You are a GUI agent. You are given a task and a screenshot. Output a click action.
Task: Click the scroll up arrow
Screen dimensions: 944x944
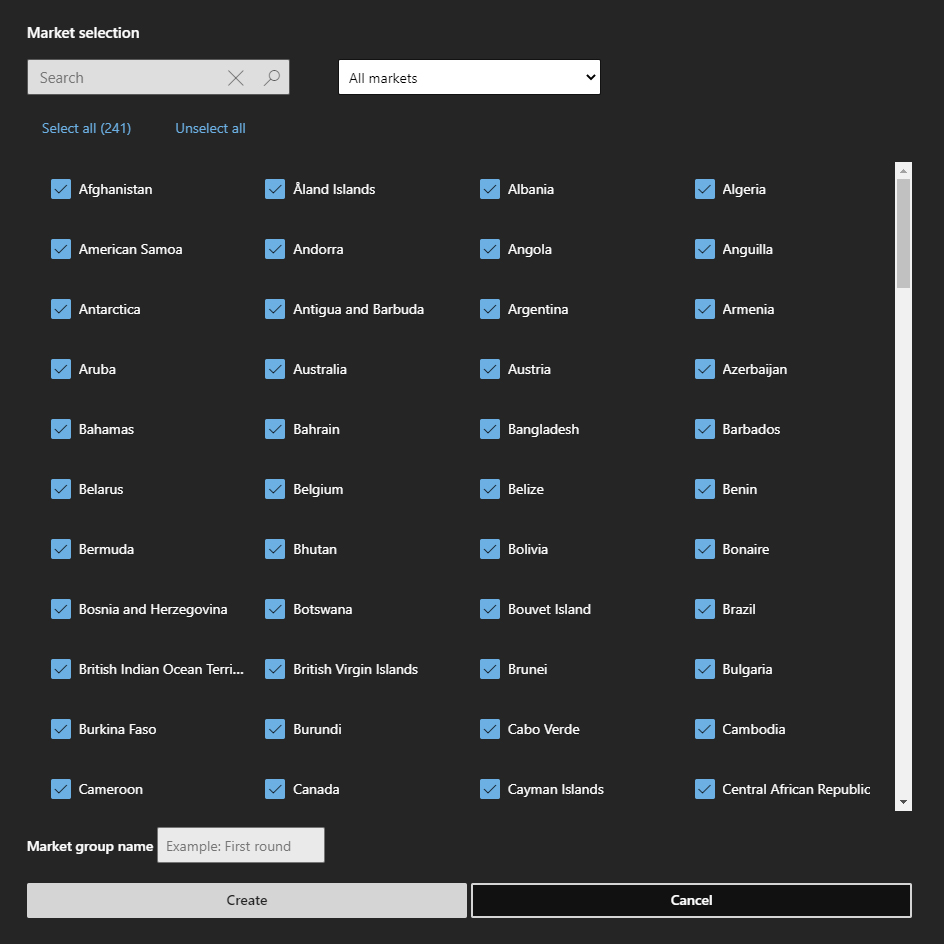[x=903, y=171]
